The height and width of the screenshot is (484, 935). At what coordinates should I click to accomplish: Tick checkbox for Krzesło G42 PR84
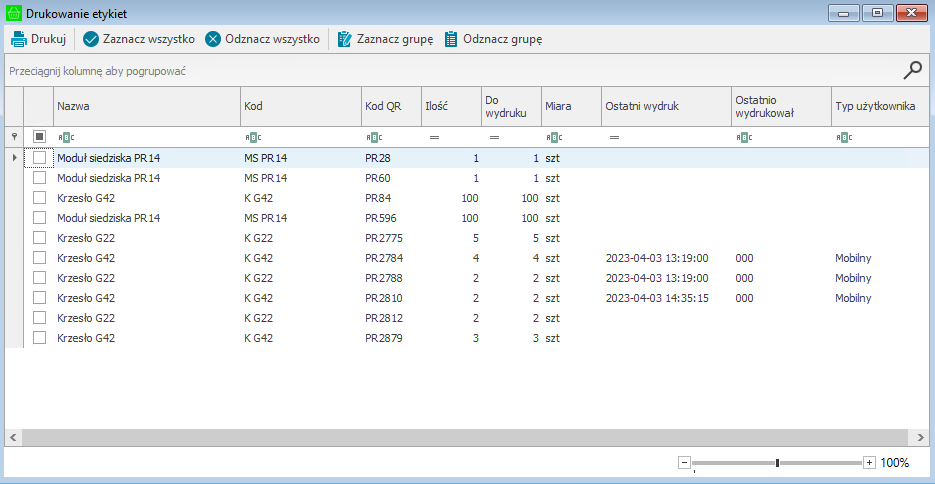(x=39, y=198)
